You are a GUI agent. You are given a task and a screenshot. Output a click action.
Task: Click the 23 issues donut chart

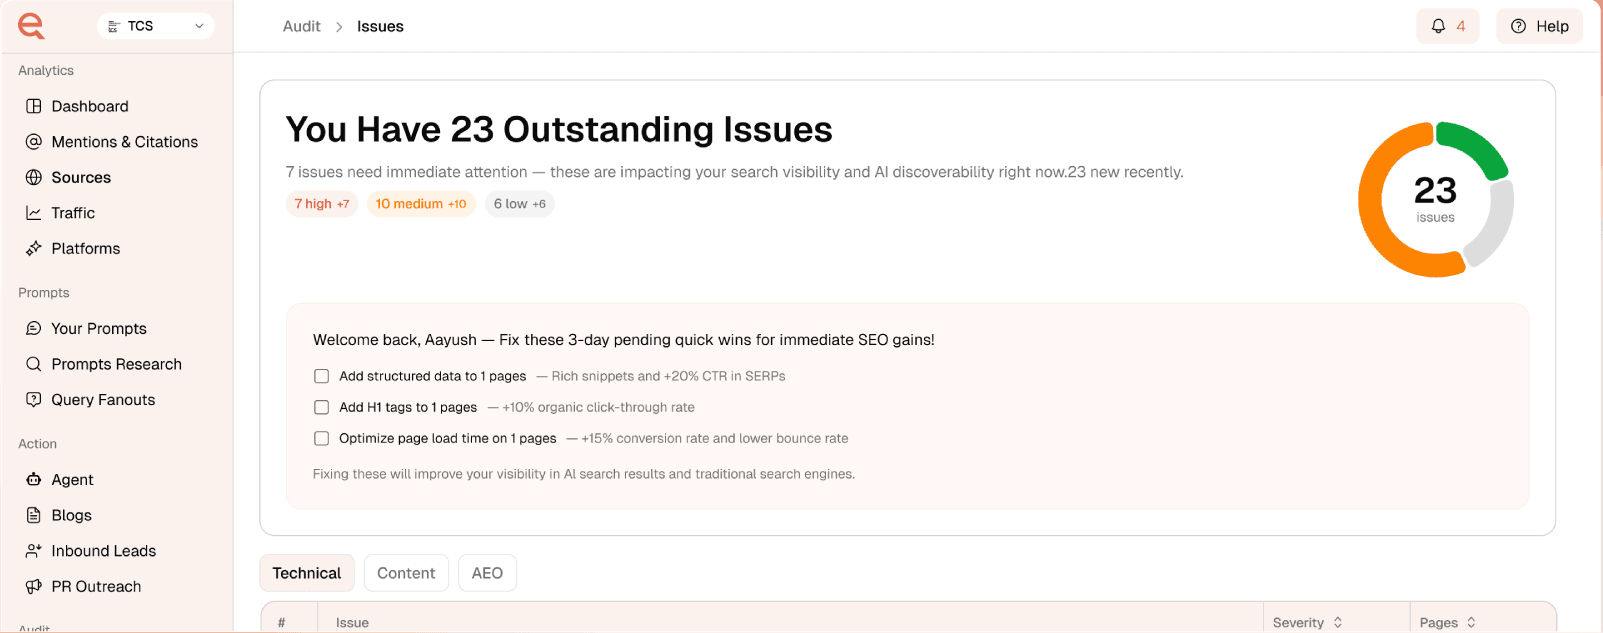pyautogui.click(x=1435, y=198)
